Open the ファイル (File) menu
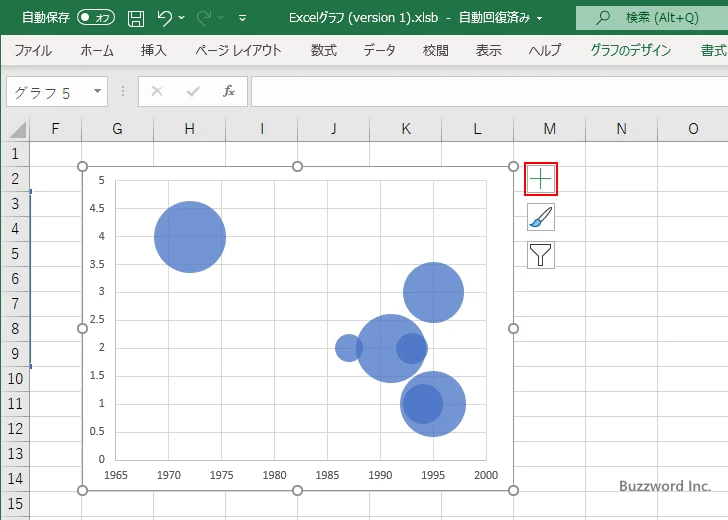 click(x=33, y=50)
